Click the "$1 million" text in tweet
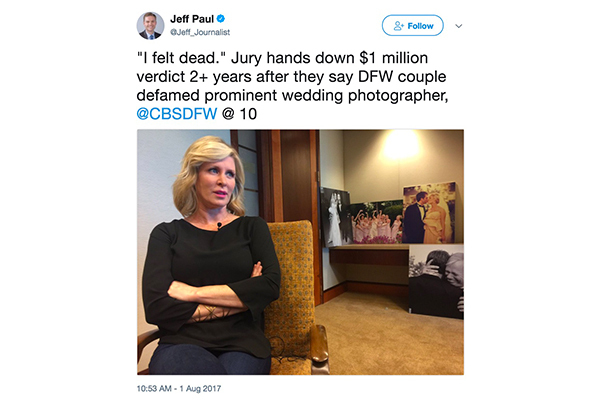Screen dimensions: 600x400 point(393,58)
